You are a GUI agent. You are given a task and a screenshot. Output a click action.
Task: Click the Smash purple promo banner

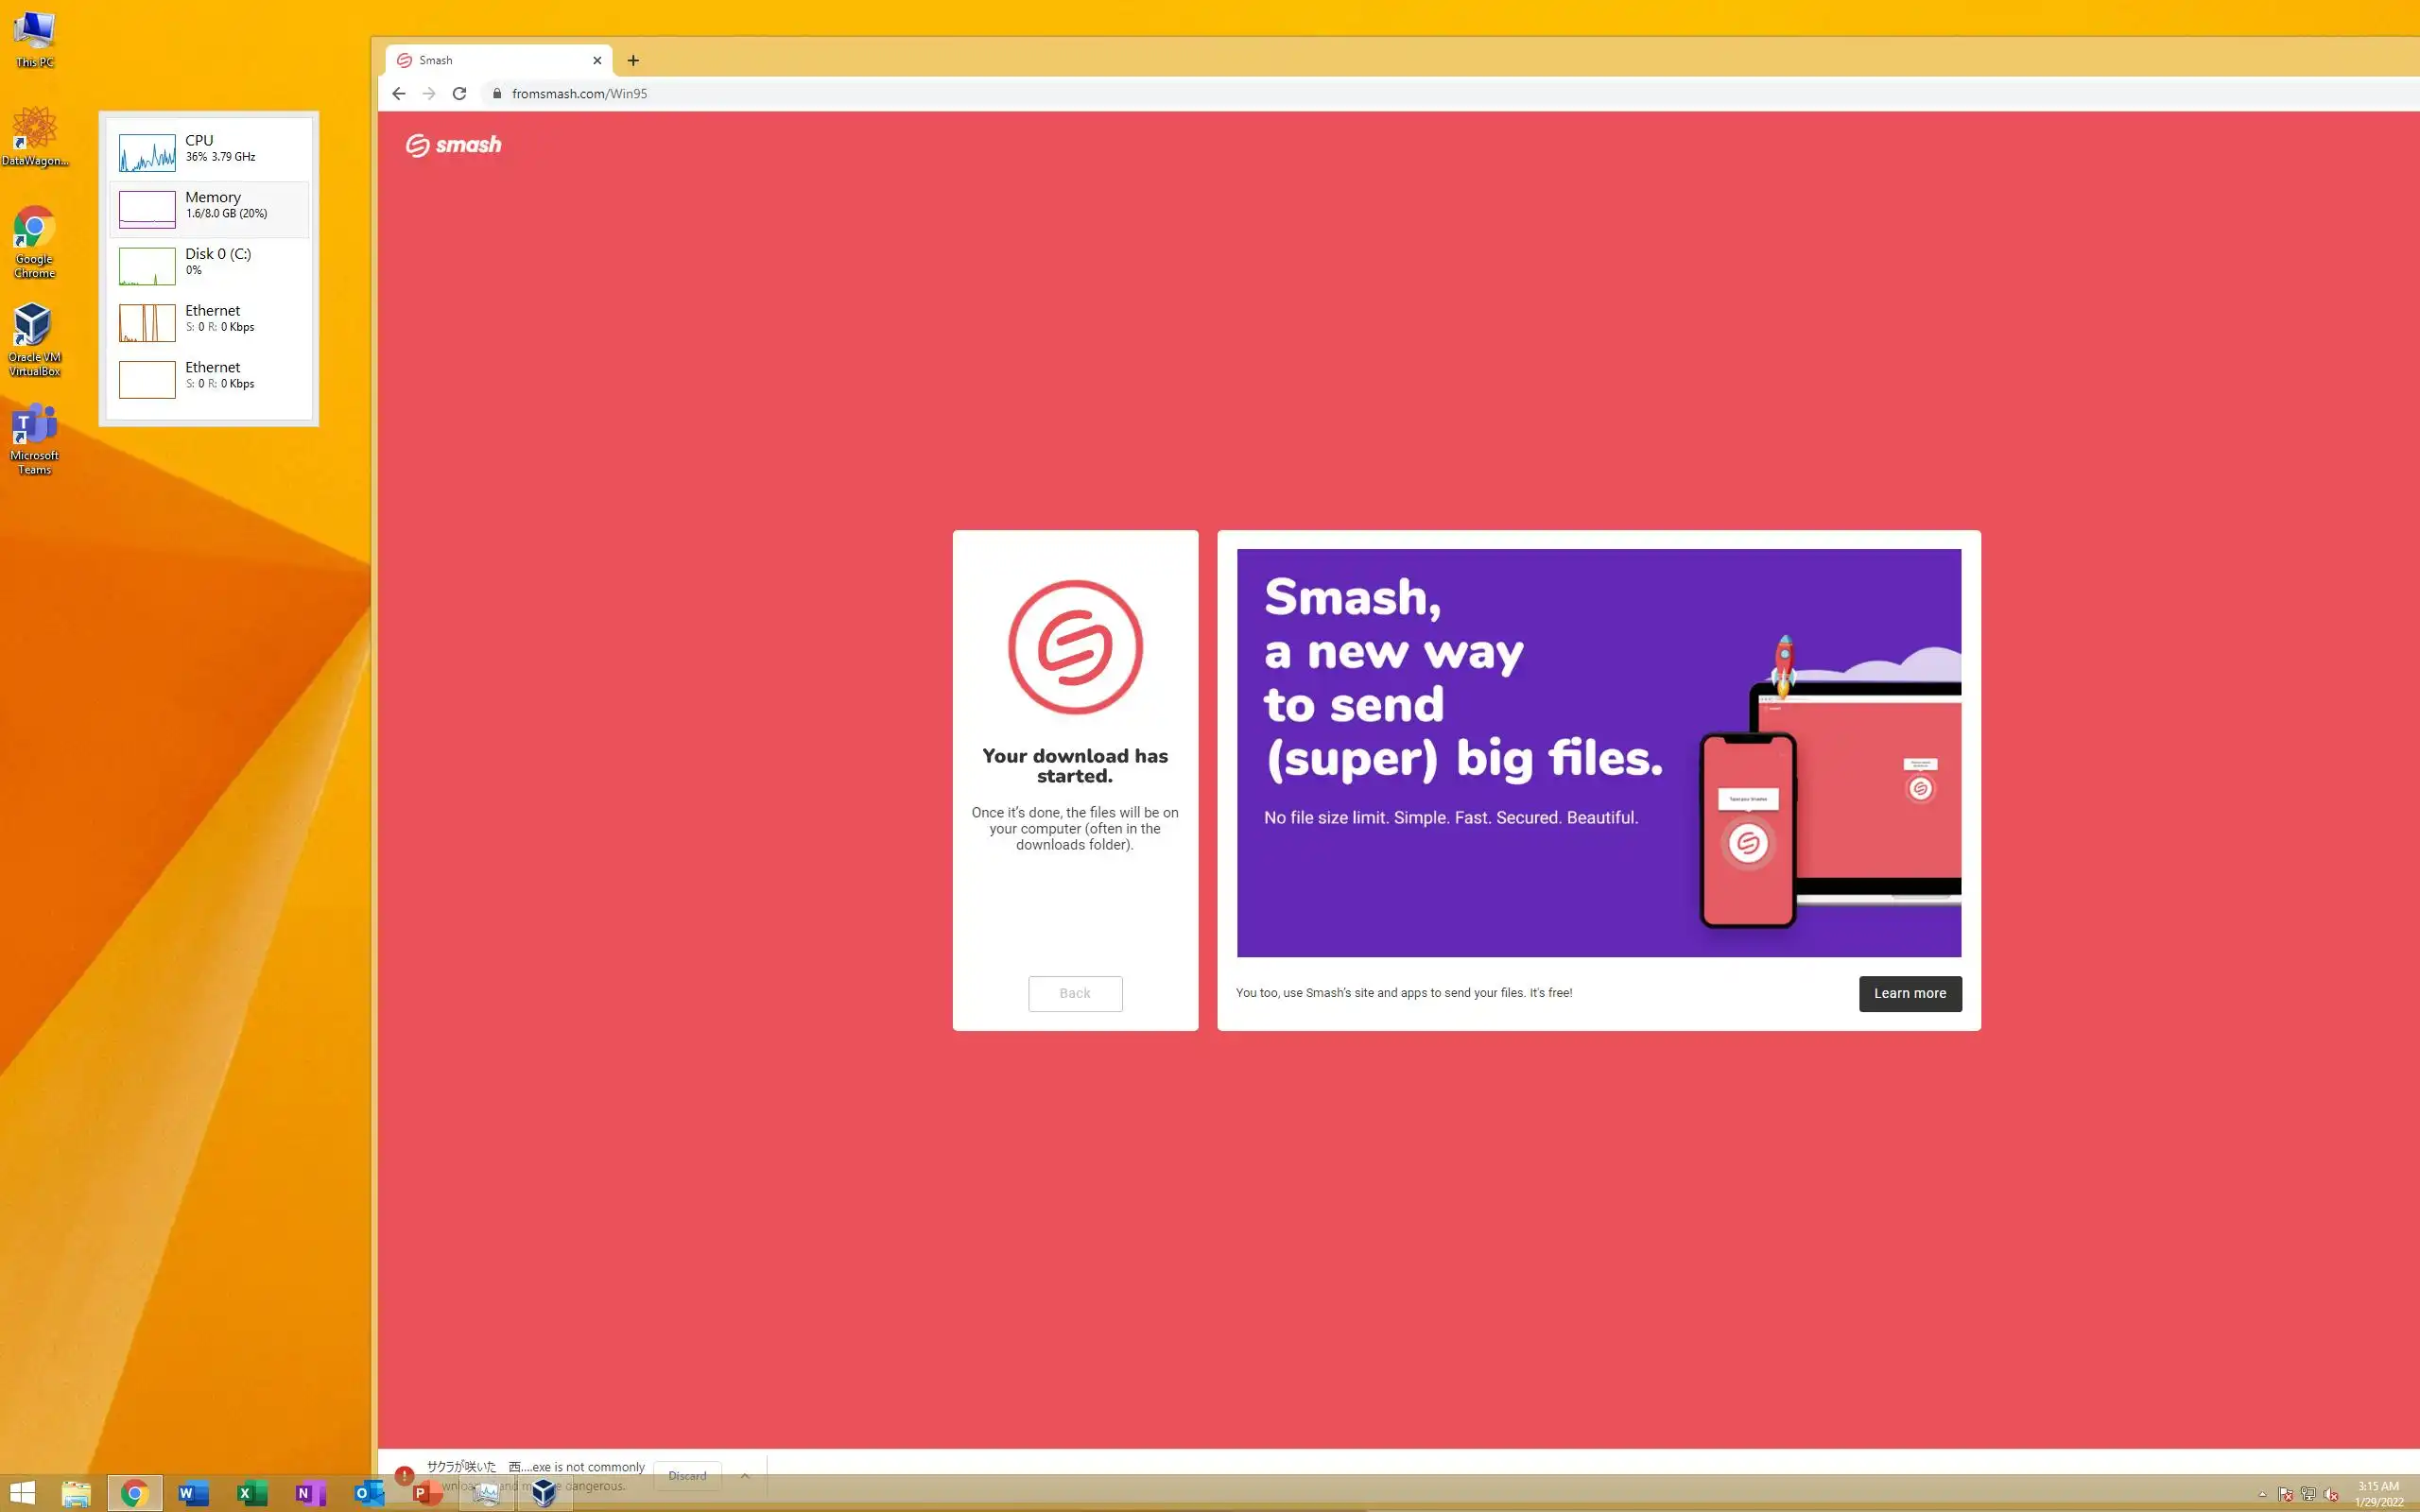tap(1598, 752)
